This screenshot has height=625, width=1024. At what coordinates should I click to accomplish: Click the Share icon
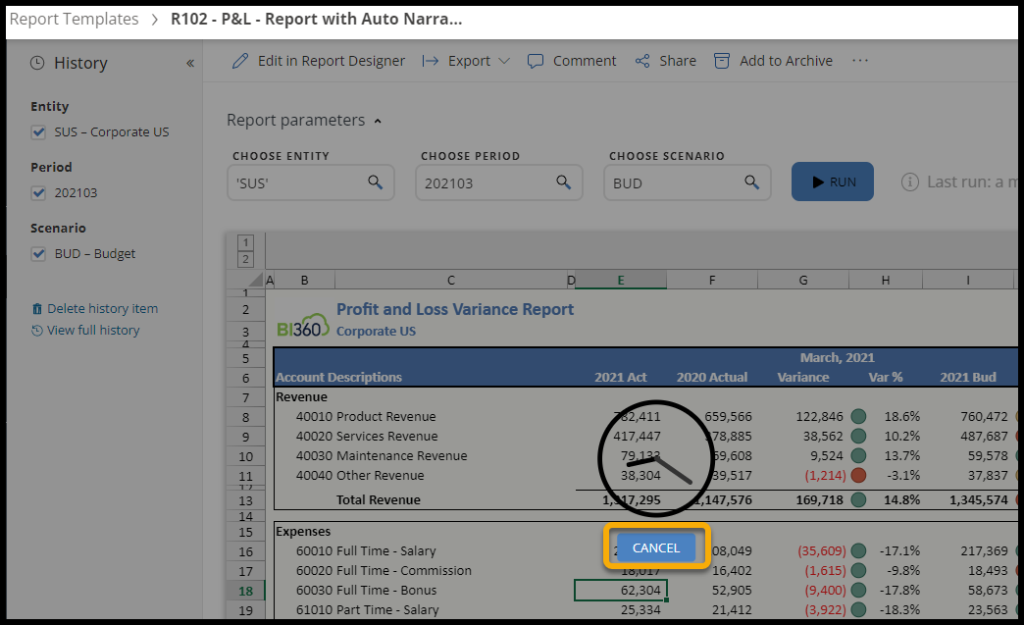pyautogui.click(x=642, y=61)
